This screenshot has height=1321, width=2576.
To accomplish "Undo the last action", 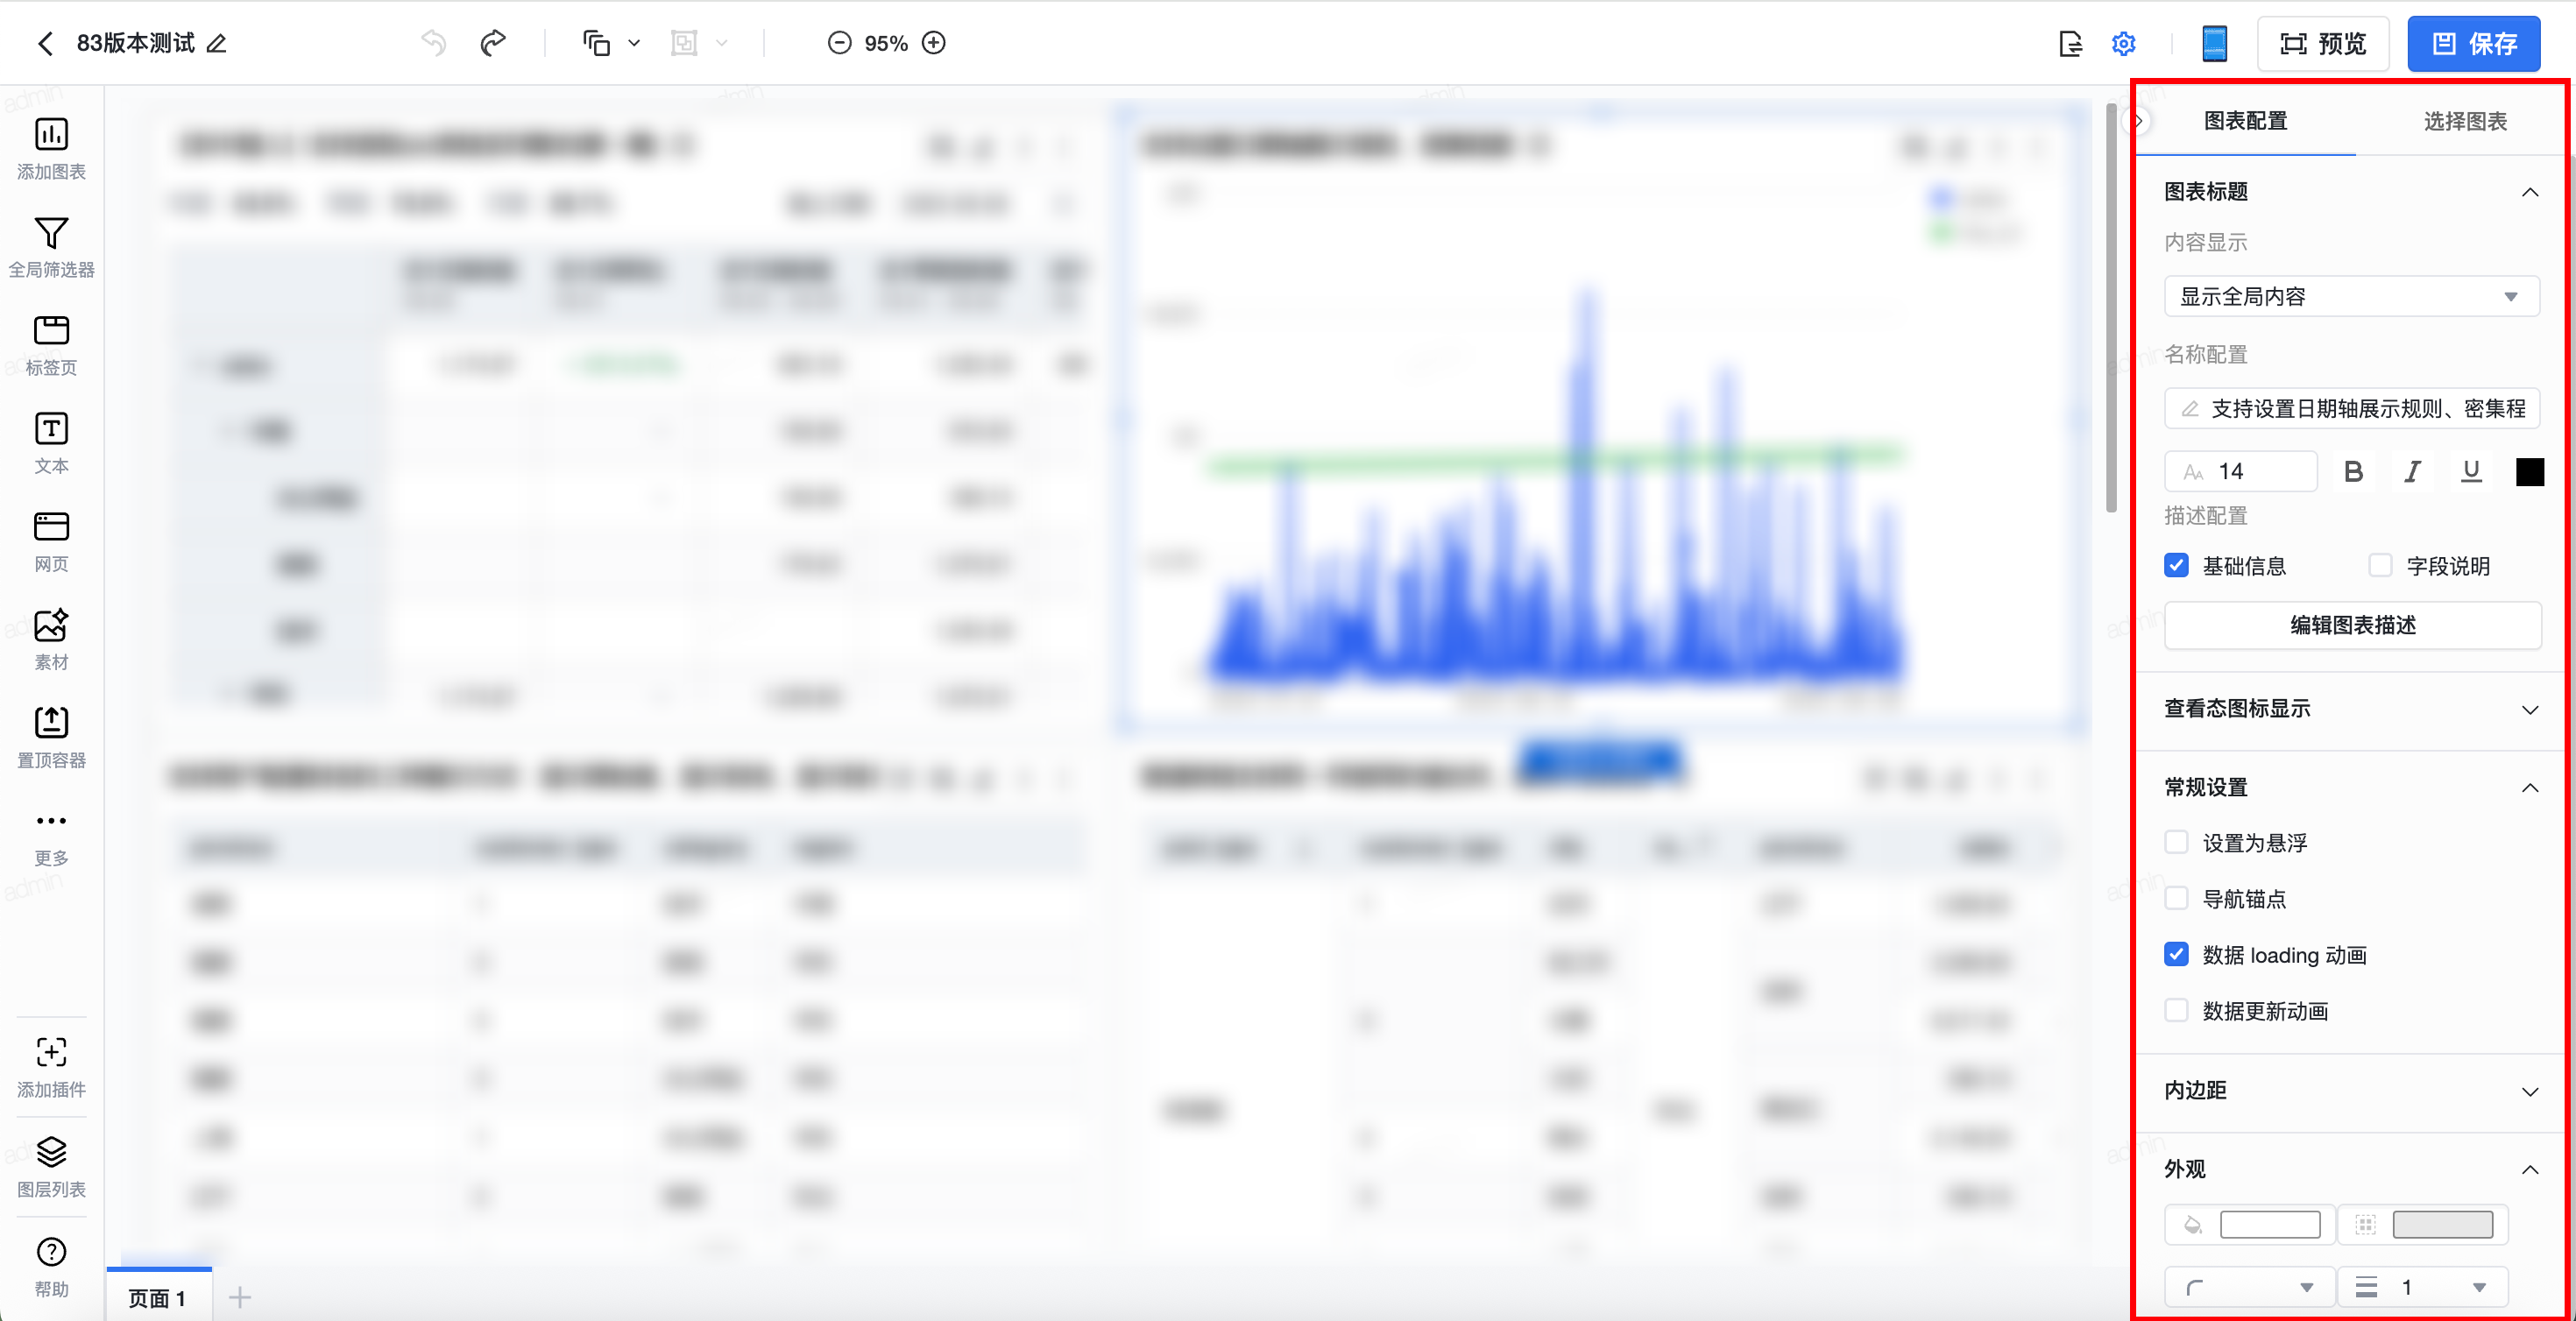I will click(x=433, y=43).
